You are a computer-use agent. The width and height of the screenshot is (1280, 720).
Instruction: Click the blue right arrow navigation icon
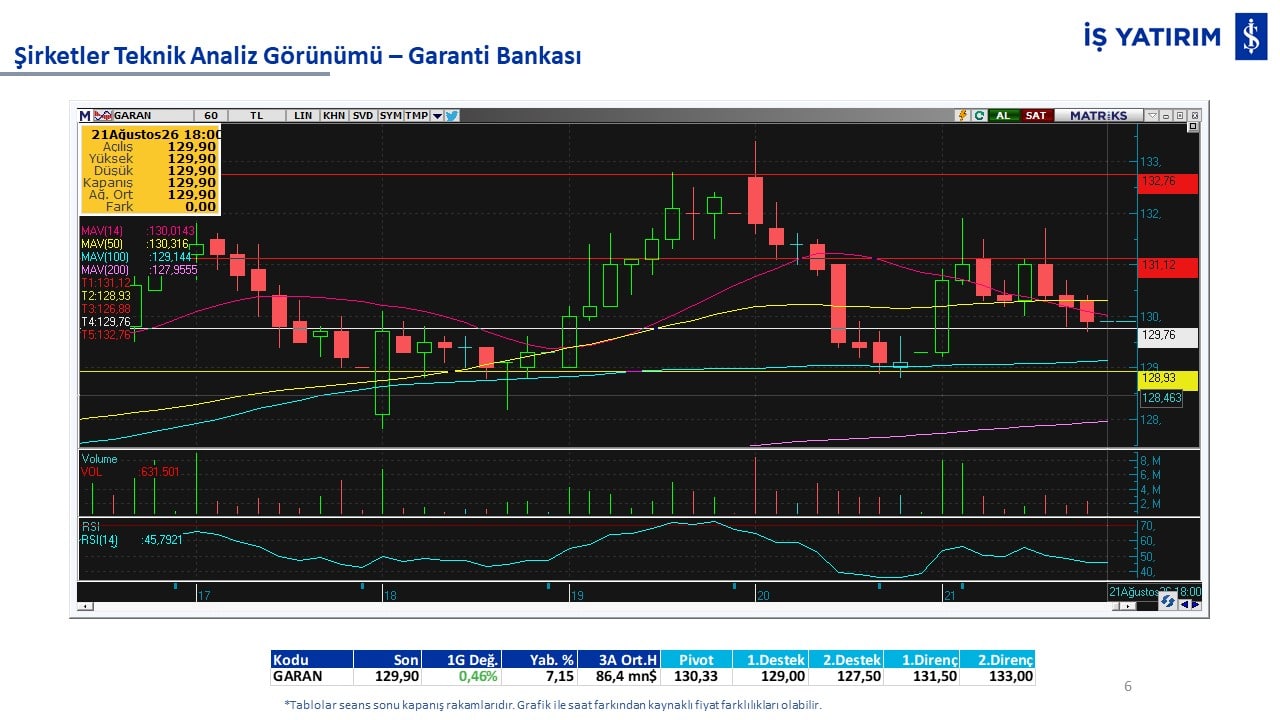pos(1195,603)
